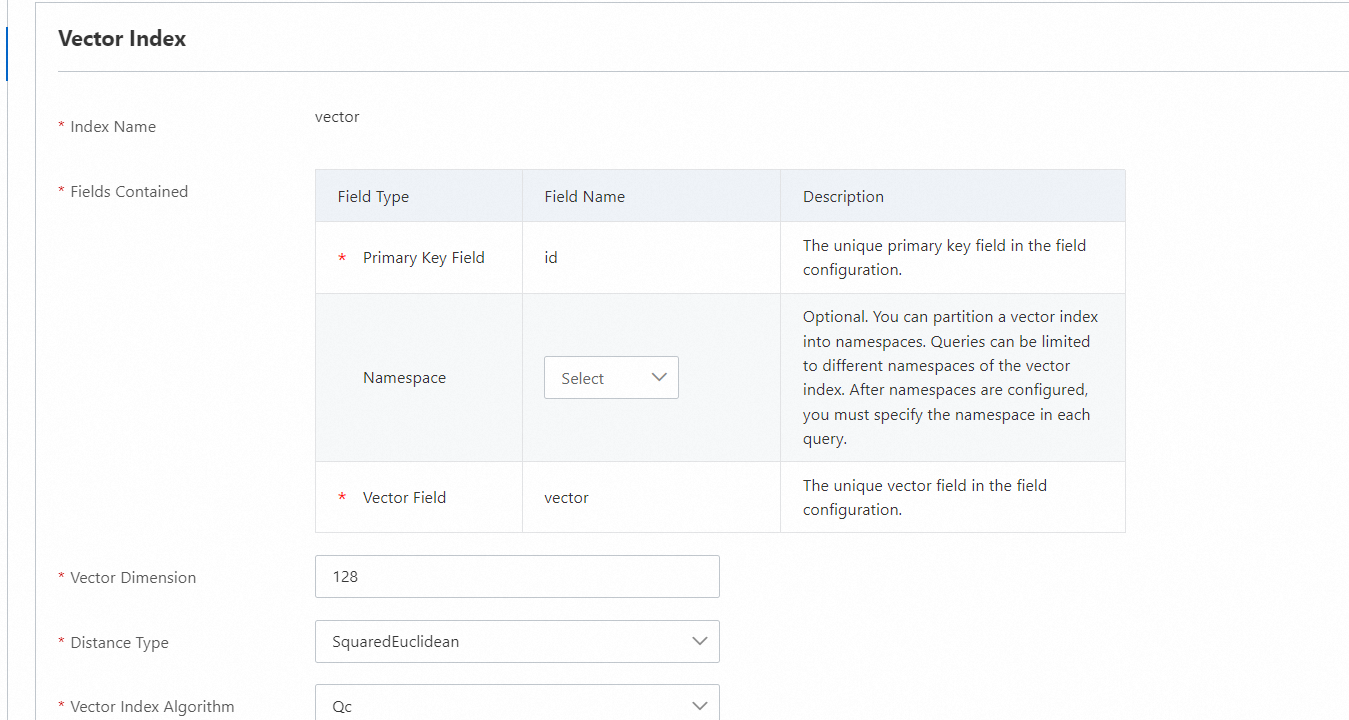Viewport: 1349px width, 720px height.
Task: Open the Namespace Select dropdown
Action: click(x=611, y=378)
